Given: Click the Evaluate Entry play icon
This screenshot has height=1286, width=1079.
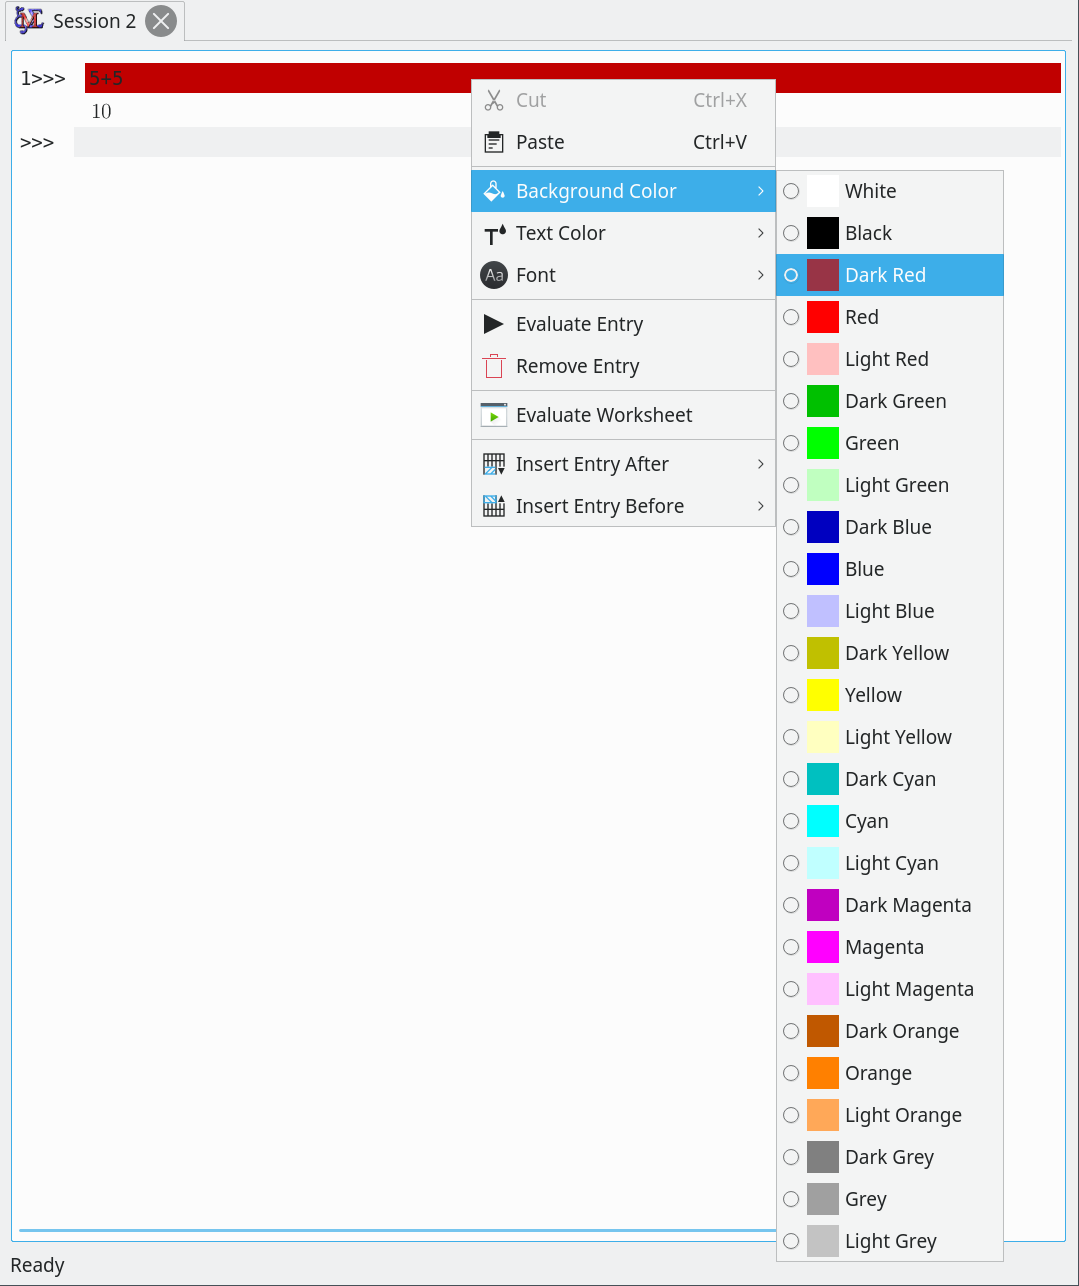Looking at the screenshot, I should pos(494,323).
